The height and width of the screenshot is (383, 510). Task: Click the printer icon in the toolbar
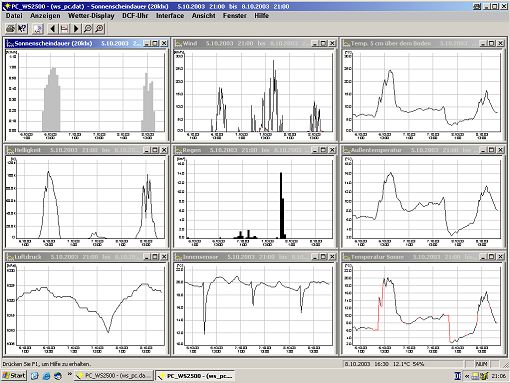[x=10, y=29]
